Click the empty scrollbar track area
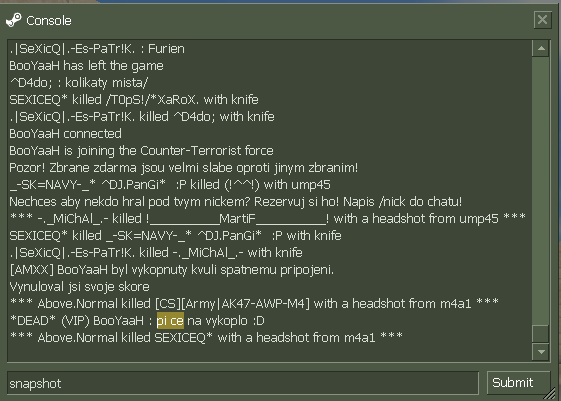Viewport: 561px width, 401px height. (x=541, y=191)
